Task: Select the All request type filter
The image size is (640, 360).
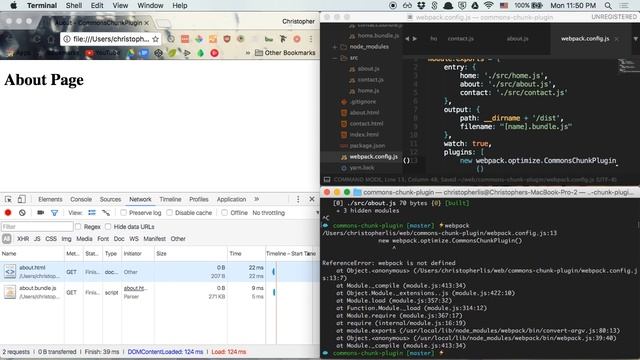Action: coord(7,239)
